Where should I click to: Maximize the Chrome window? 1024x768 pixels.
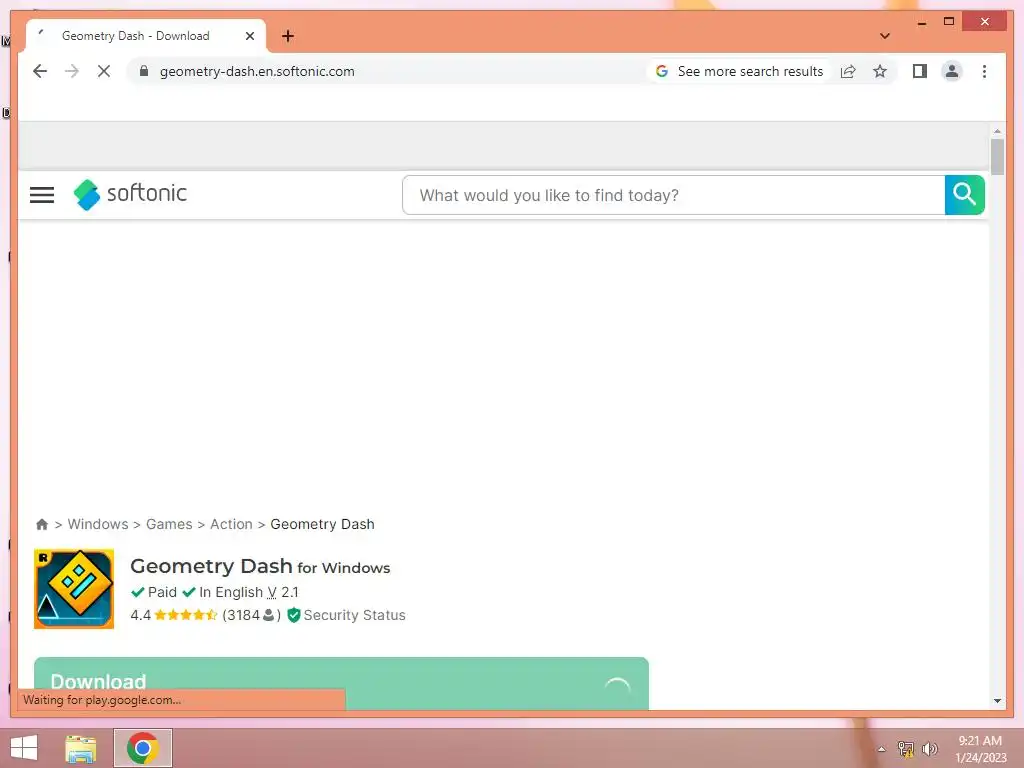click(949, 22)
